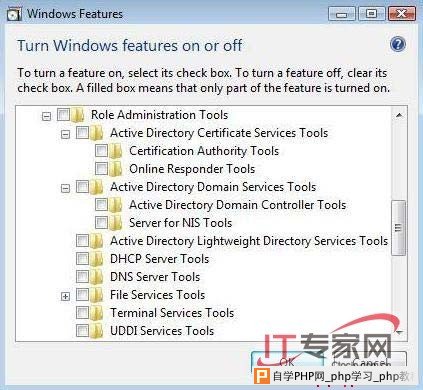Click folder icon beside Terminal Services Tools
This screenshot has height=390, width=423.
pyautogui.click(x=97, y=313)
